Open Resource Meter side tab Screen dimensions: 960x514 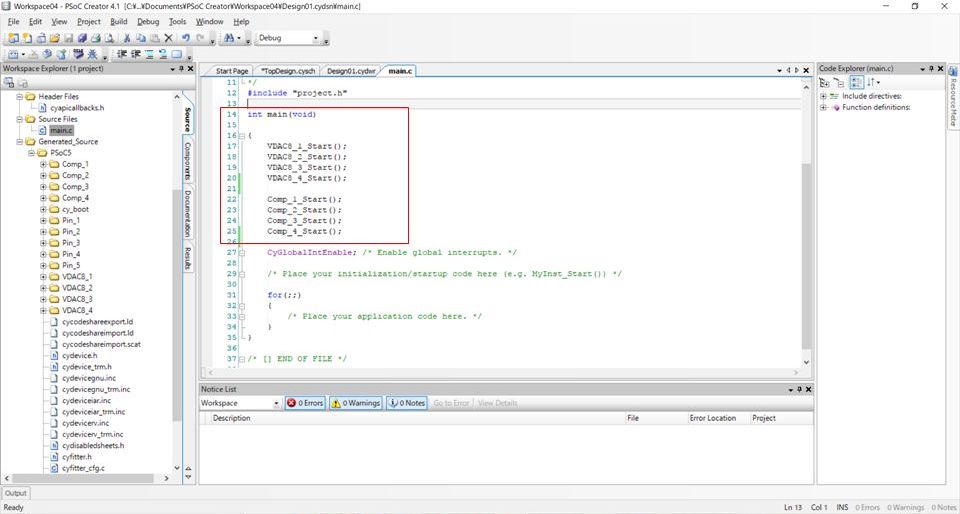(x=953, y=97)
